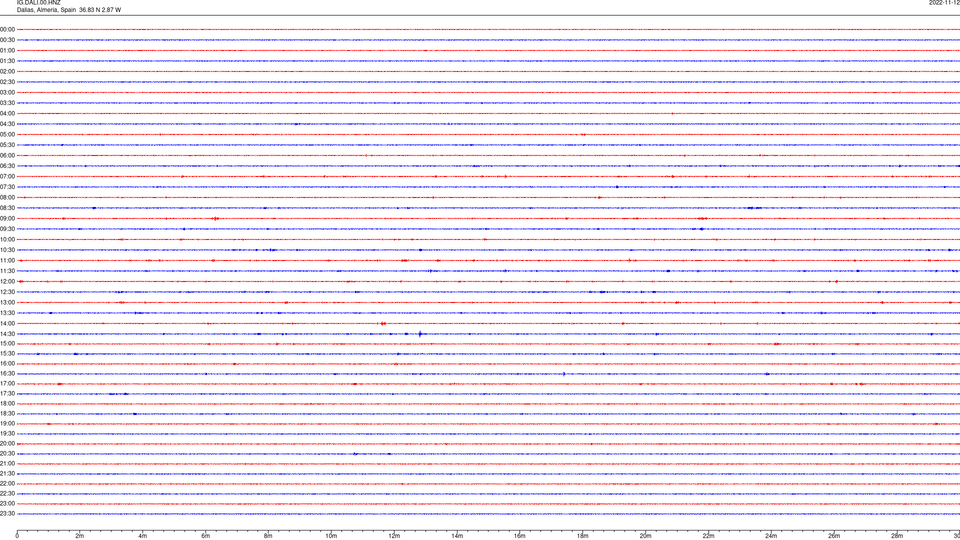
Task: Pick the 10:30 trace time label
Action: point(7,250)
